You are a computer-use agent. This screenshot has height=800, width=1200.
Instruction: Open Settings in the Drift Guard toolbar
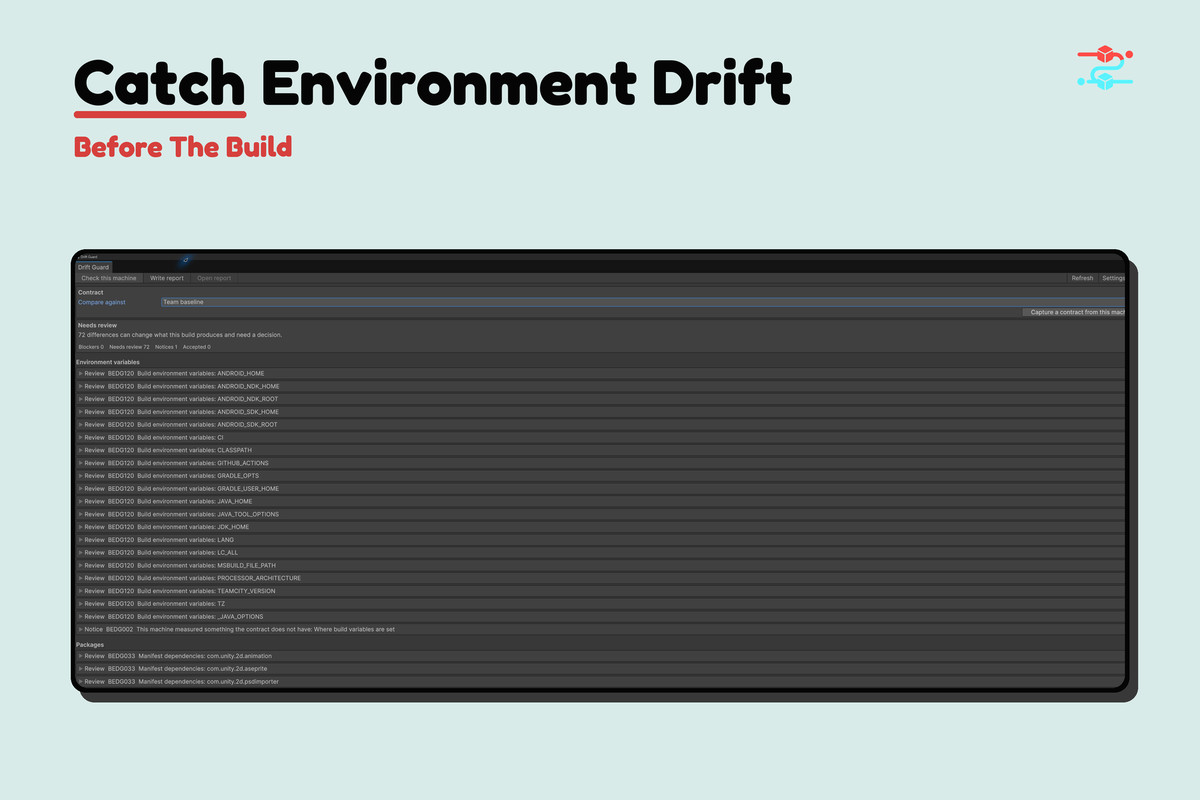click(1113, 278)
